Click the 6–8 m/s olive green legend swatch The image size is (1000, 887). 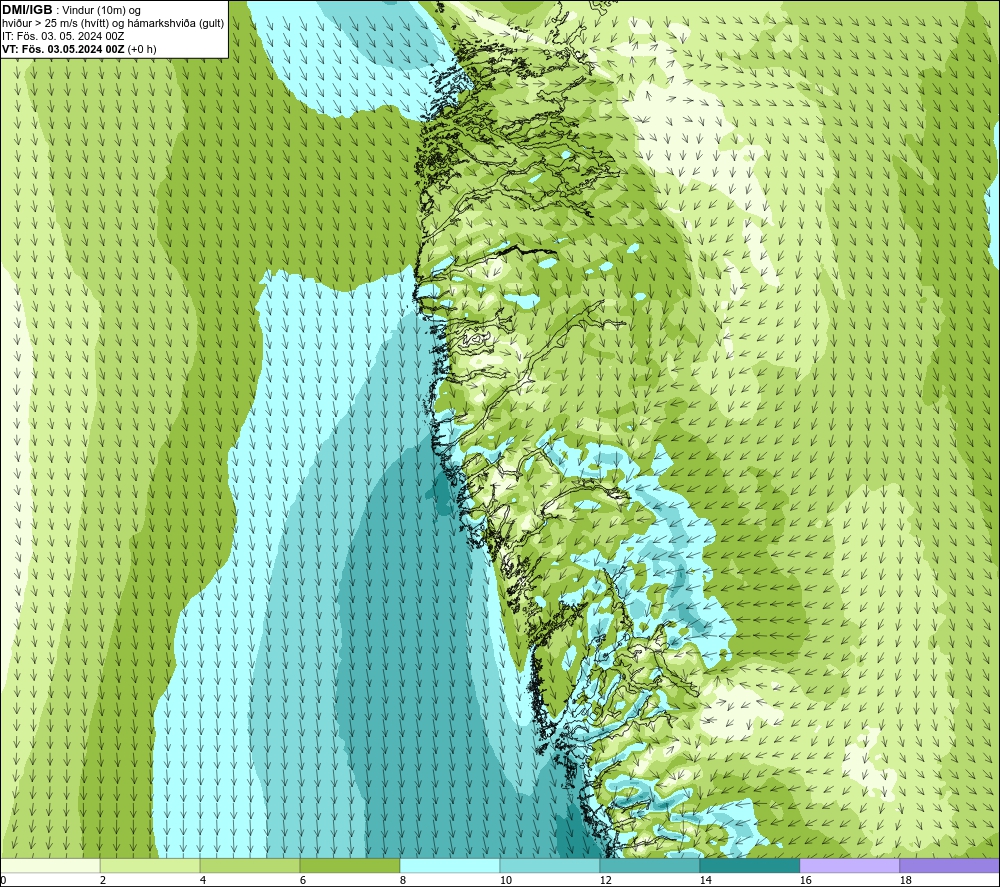(350, 865)
